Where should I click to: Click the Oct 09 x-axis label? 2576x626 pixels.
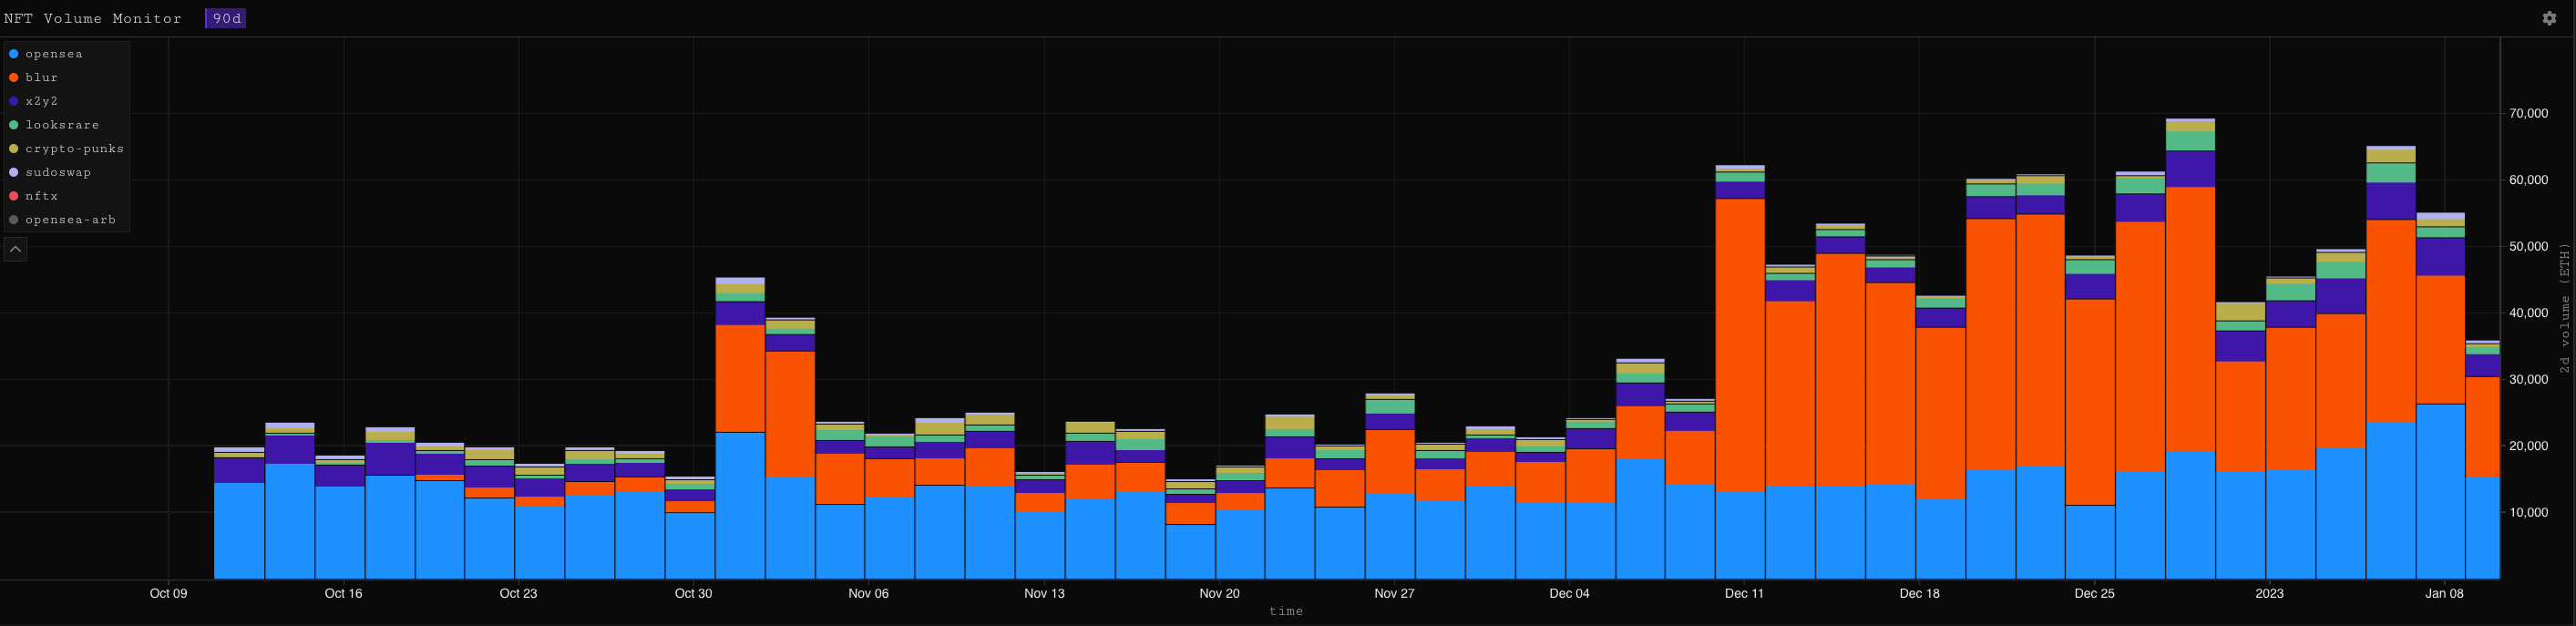tap(168, 593)
